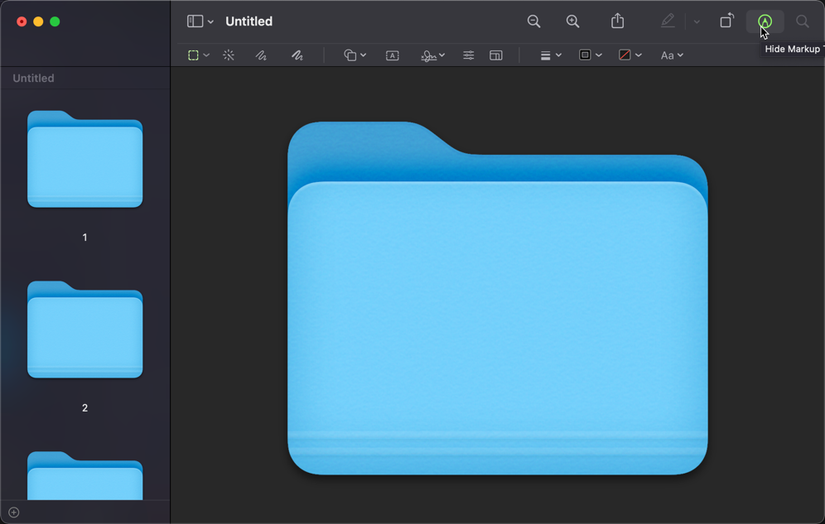Toggle the sidebar view button
The height and width of the screenshot is (524, 825).
(x=195, y=21)
